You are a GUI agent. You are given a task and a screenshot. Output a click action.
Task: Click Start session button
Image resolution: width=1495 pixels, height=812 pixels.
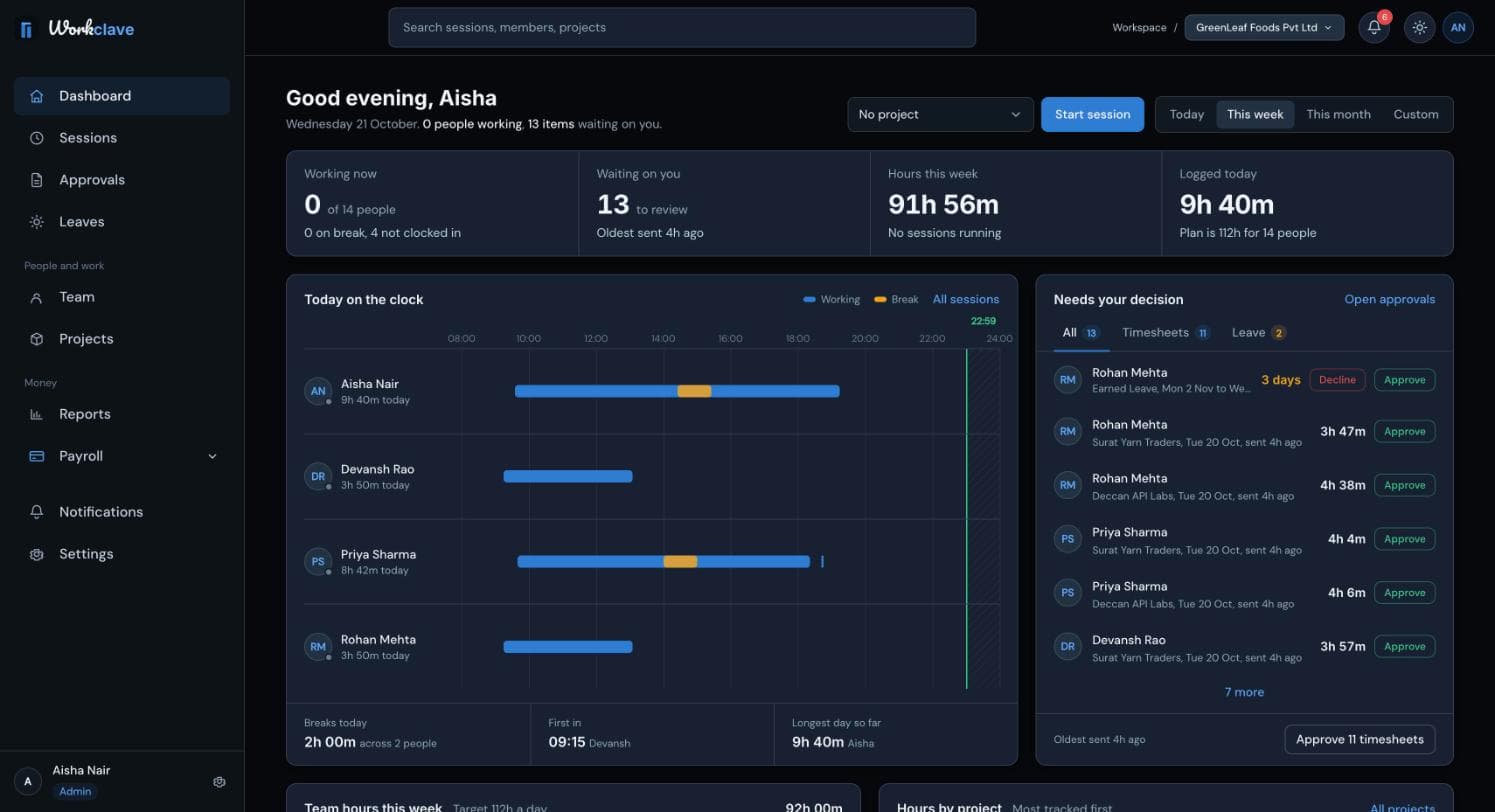click(x=1092, y=114)
